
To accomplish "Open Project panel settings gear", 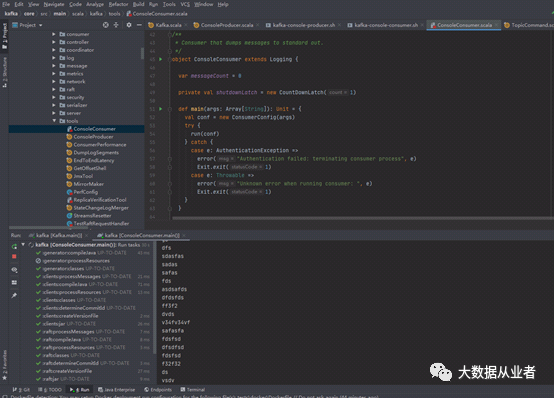I will (x=129, y=25).
